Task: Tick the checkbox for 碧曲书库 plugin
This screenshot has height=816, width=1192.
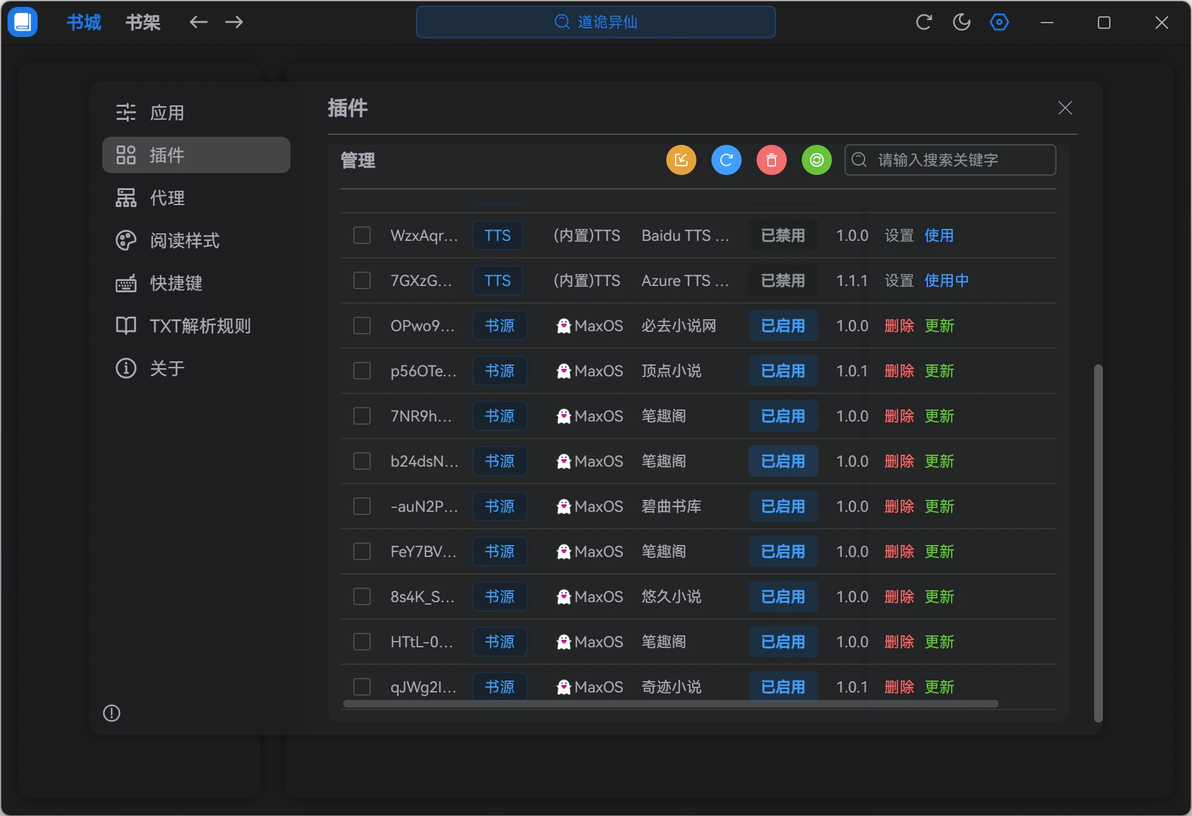Action: point(362,506)
